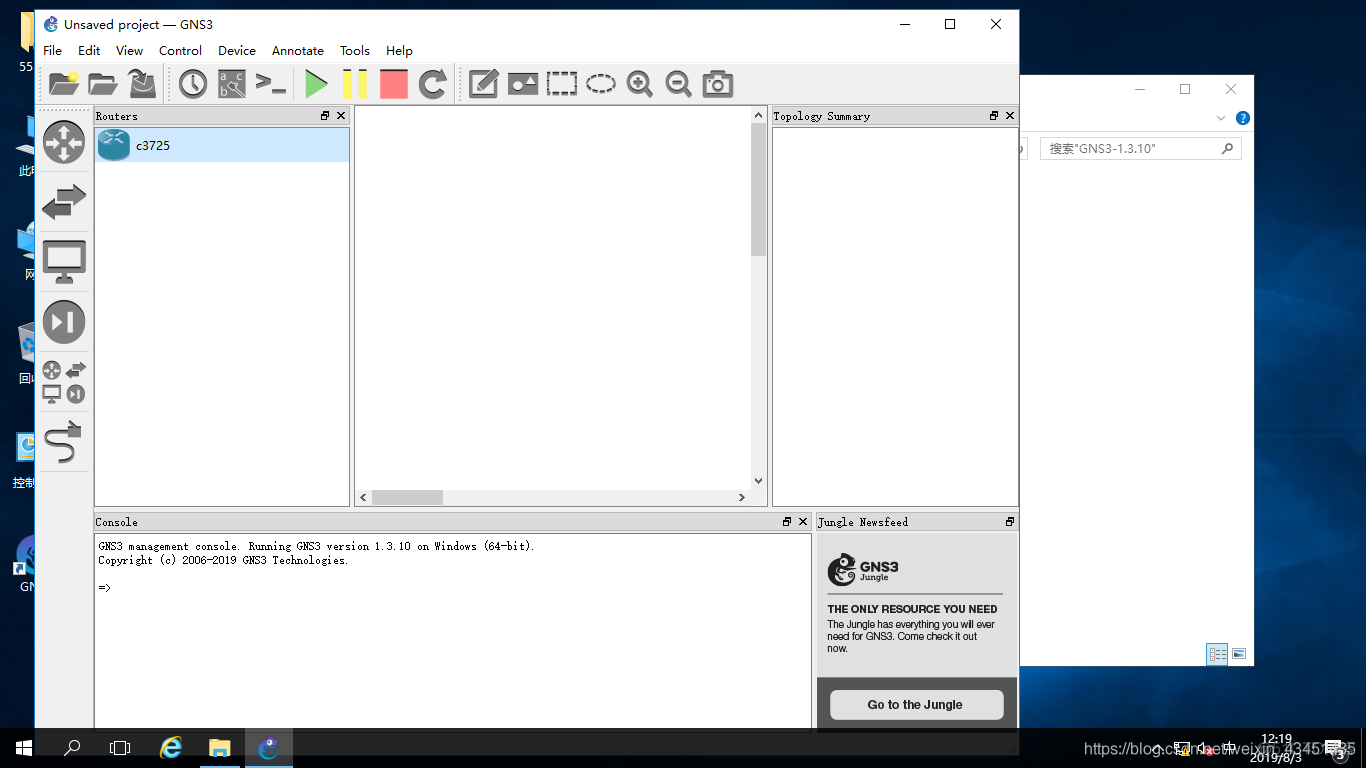Browse routers in device sidebar
The height and width of the screenshot is (768, 1366).
[x=64, y=142]
